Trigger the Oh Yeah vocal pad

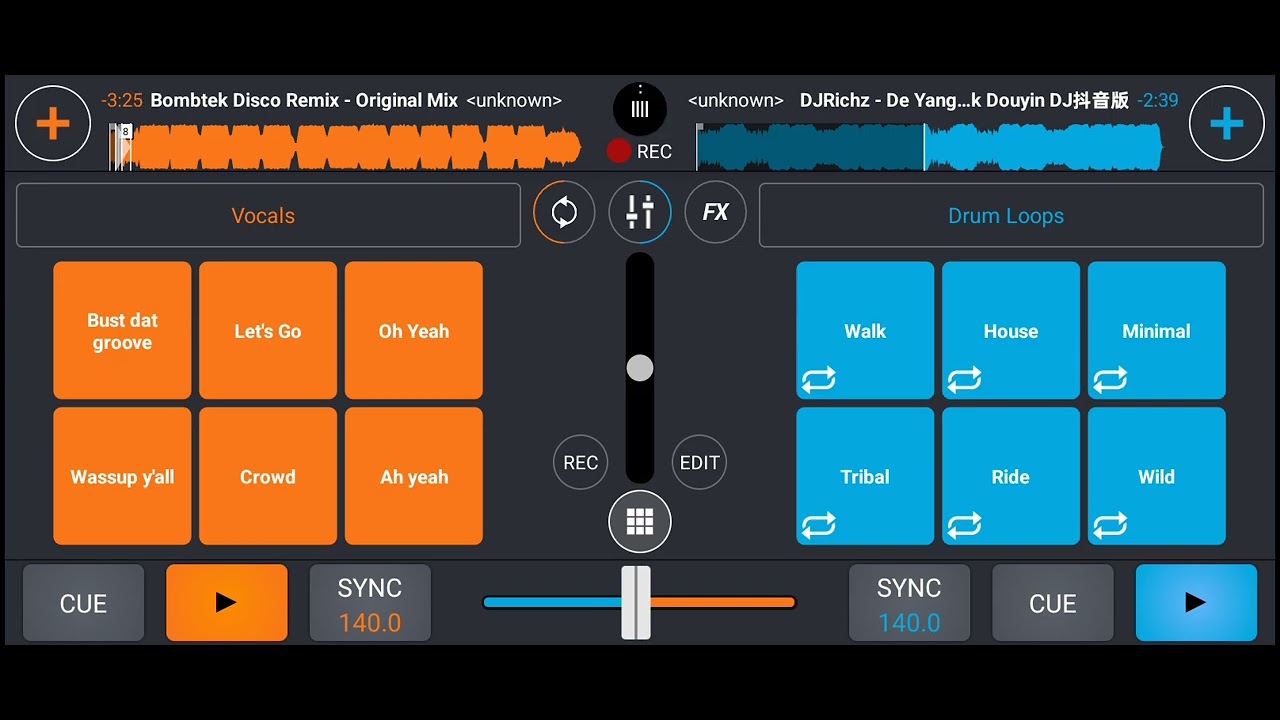[414, 331]
